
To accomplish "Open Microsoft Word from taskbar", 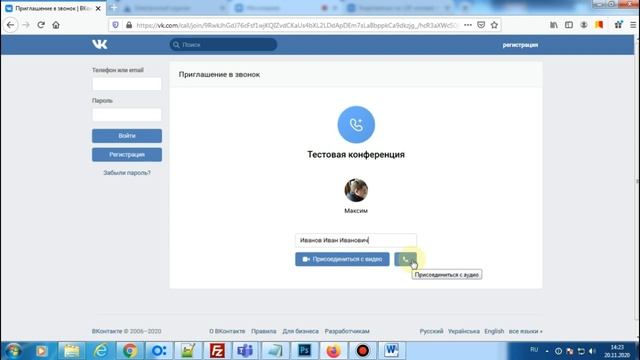I will (391, 351).
